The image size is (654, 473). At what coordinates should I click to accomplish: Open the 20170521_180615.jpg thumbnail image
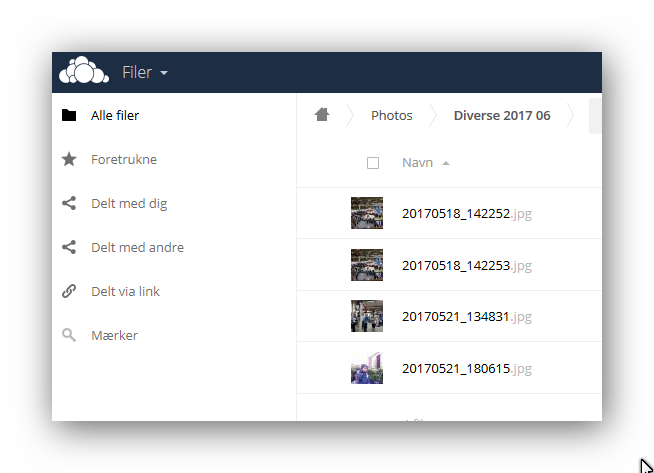point(367,368)
